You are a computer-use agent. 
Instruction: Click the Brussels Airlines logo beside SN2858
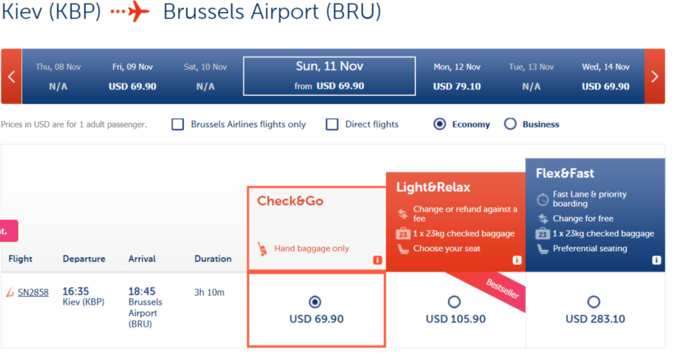click(10, 293)
